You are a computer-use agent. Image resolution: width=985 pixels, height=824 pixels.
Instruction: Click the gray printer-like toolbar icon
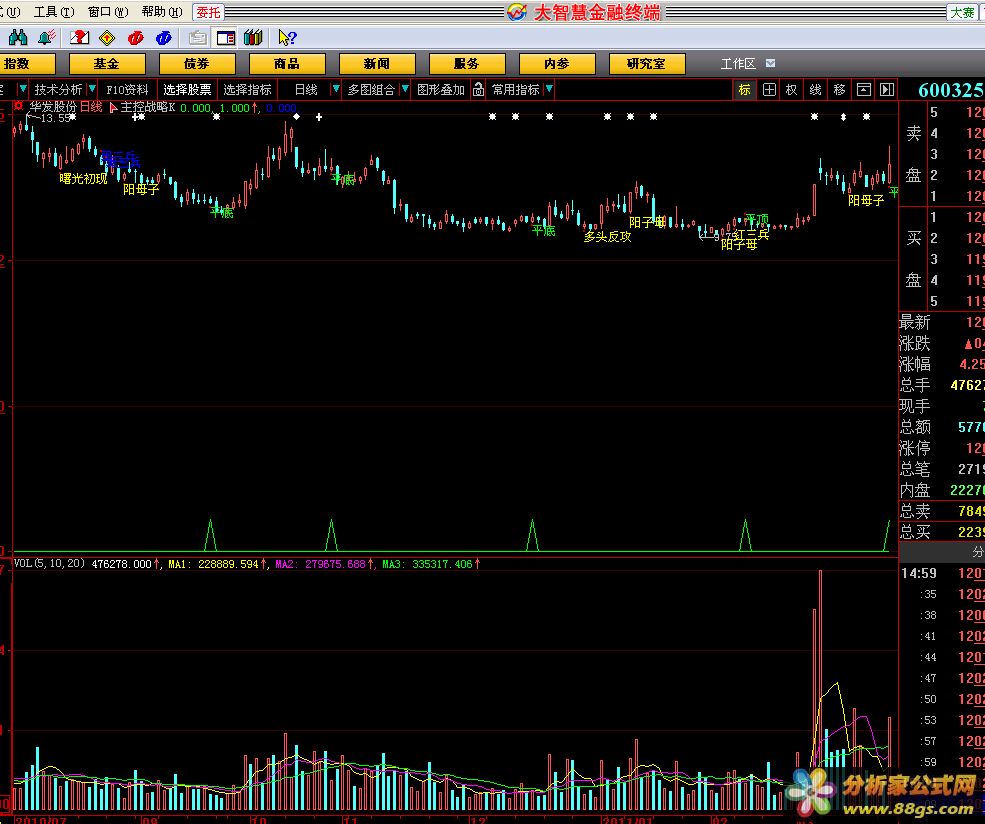coord(197,38)
